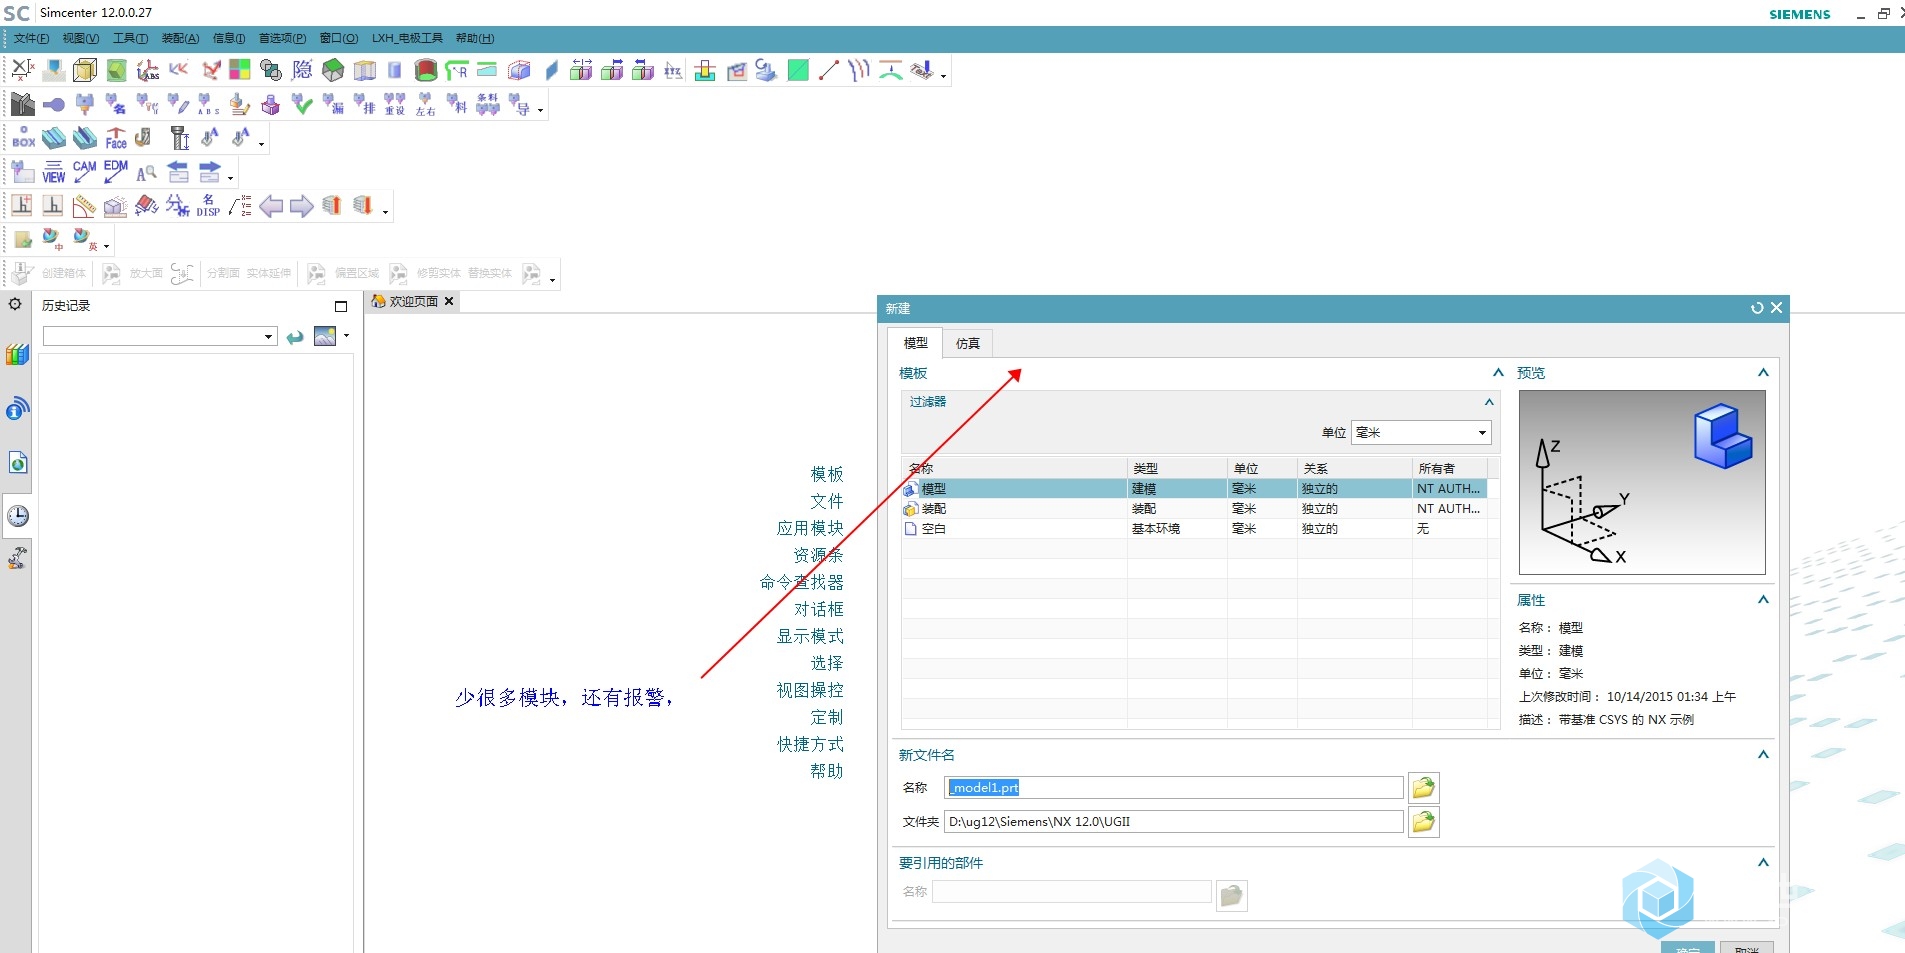The height and width of the screenshot is (953, 1905).
Task: Click the green checkmark electrode icon
Action: point(302,104)
